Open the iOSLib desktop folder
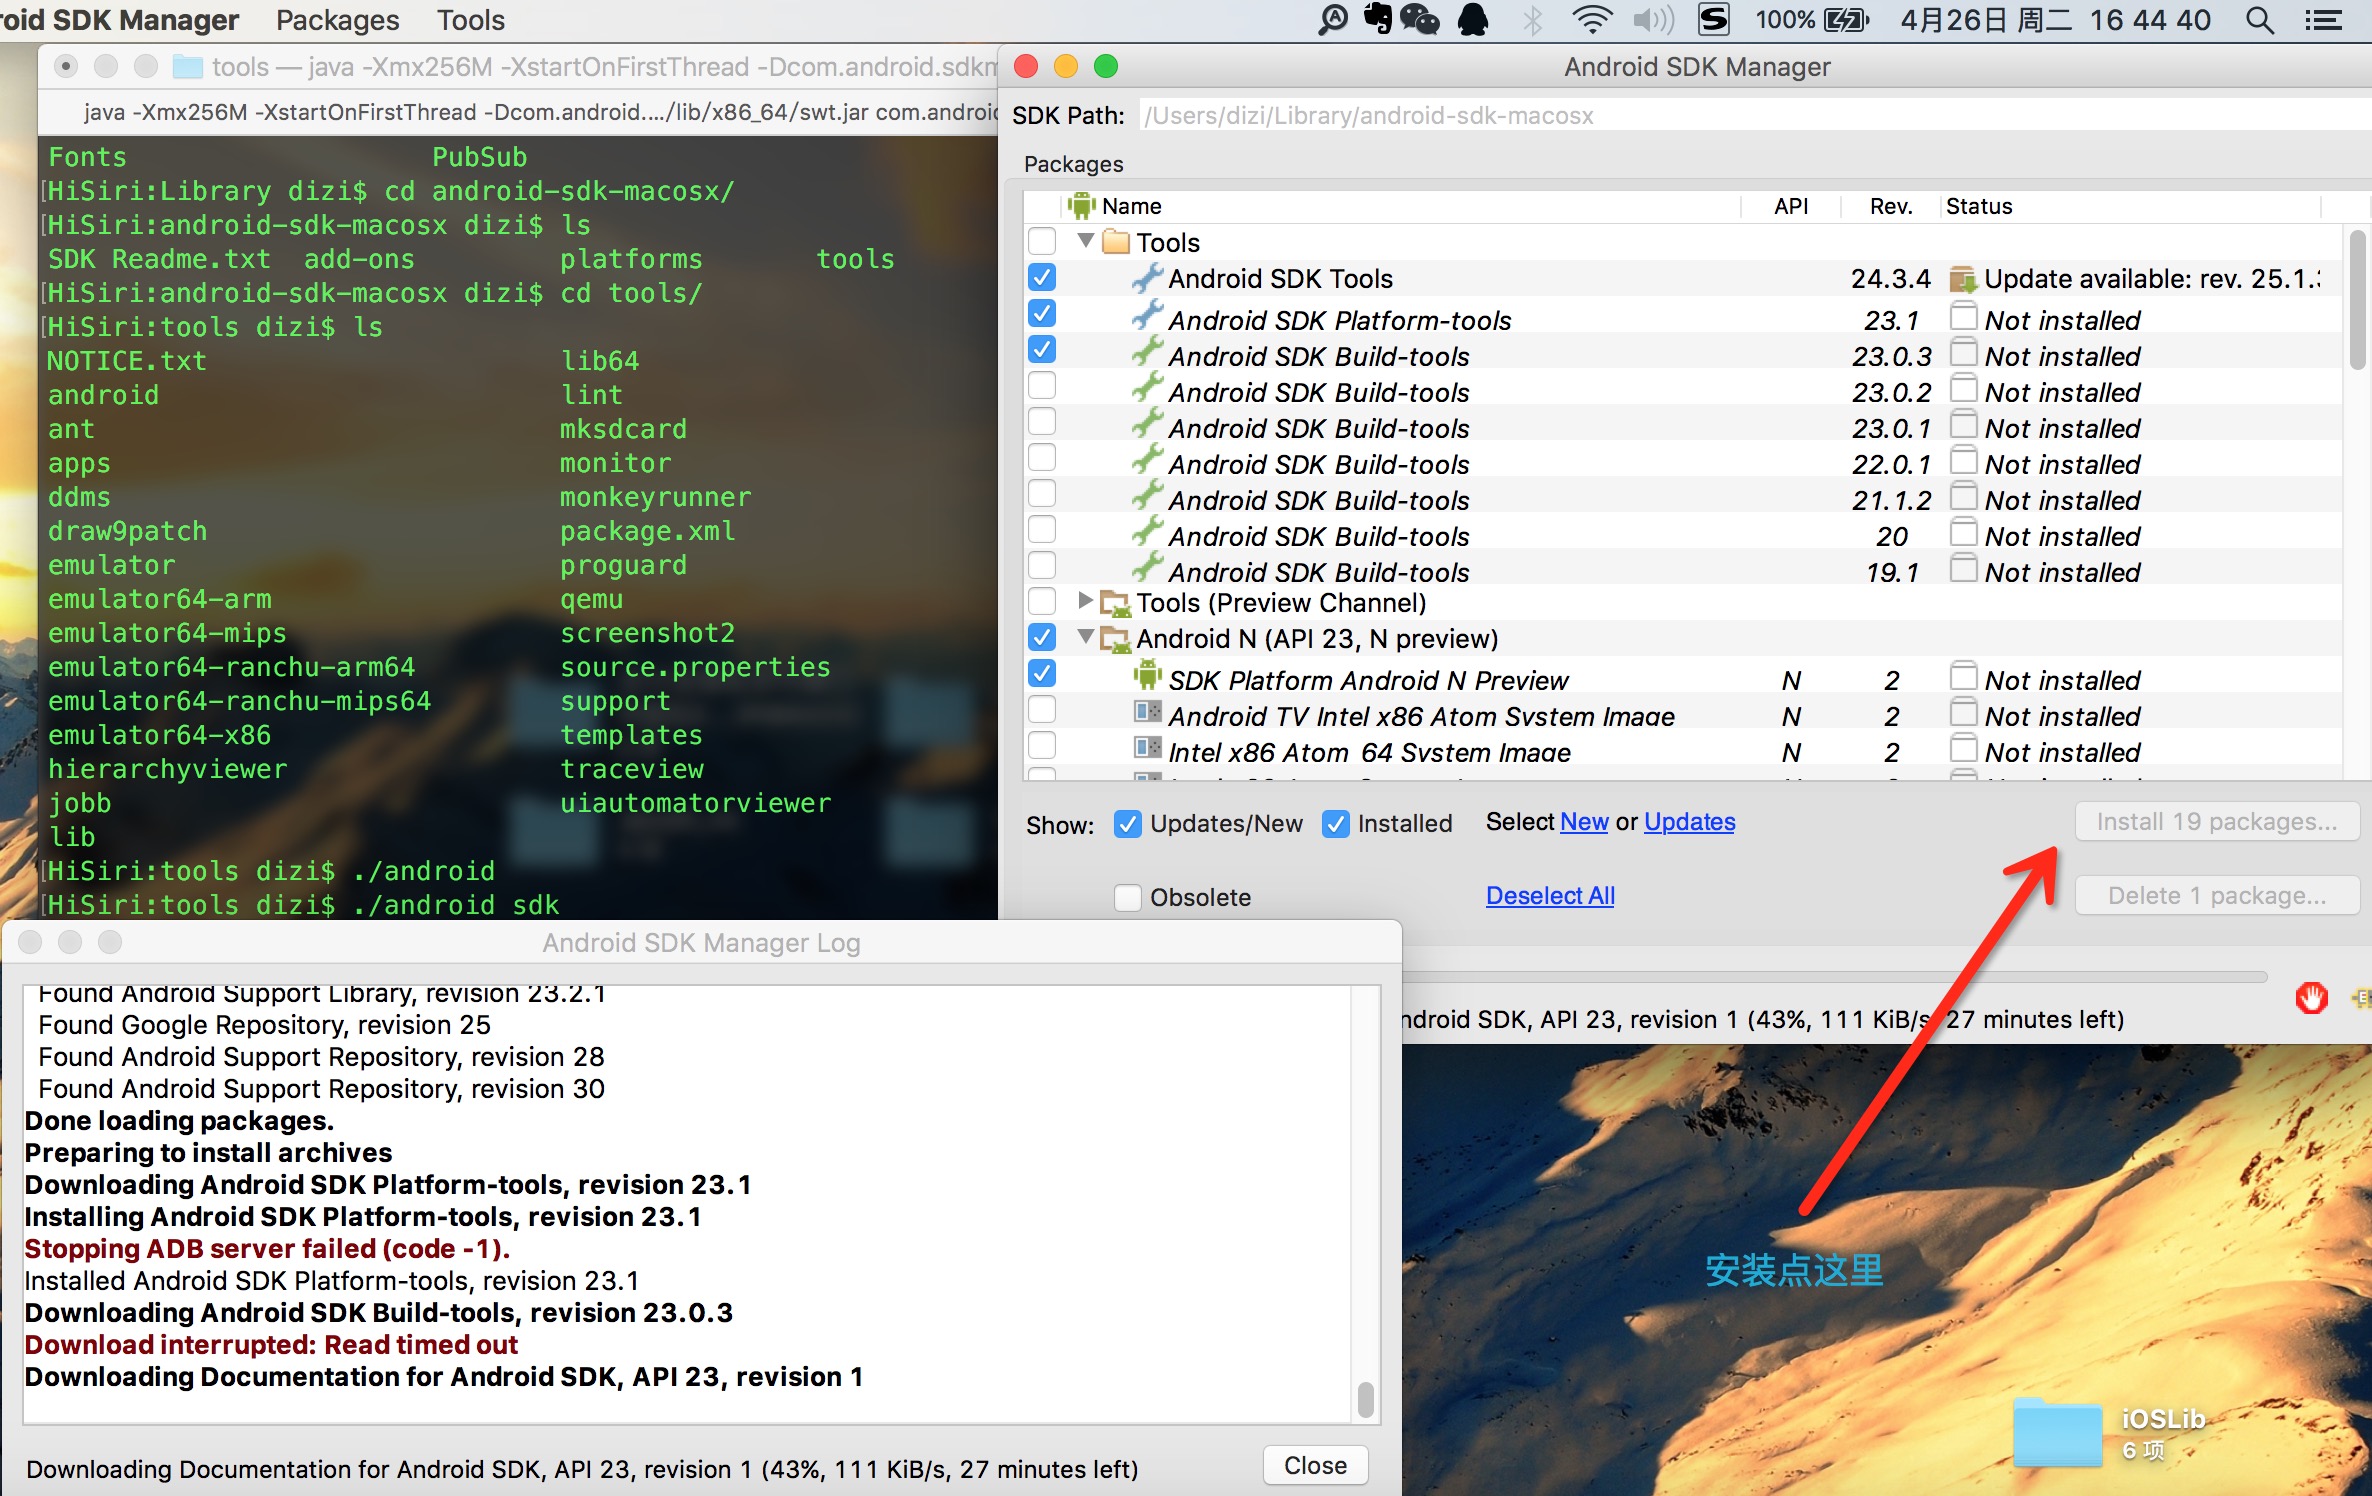 click(x=2058, y=1432)
